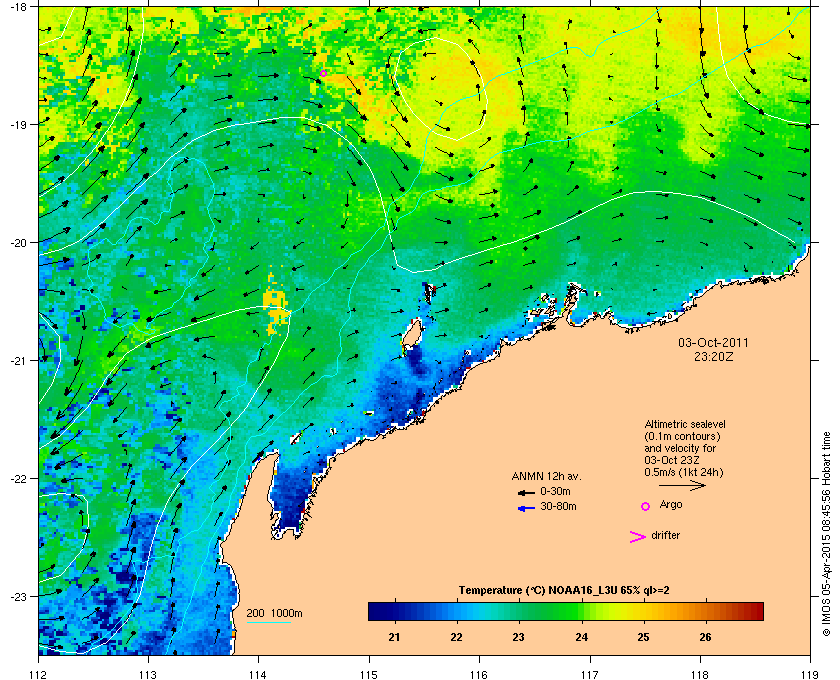Click the Temperature NOAA16_L3U colorbar title
Image resolution: width=840 pixels, height=680 pixels.
tap(564, 590)
